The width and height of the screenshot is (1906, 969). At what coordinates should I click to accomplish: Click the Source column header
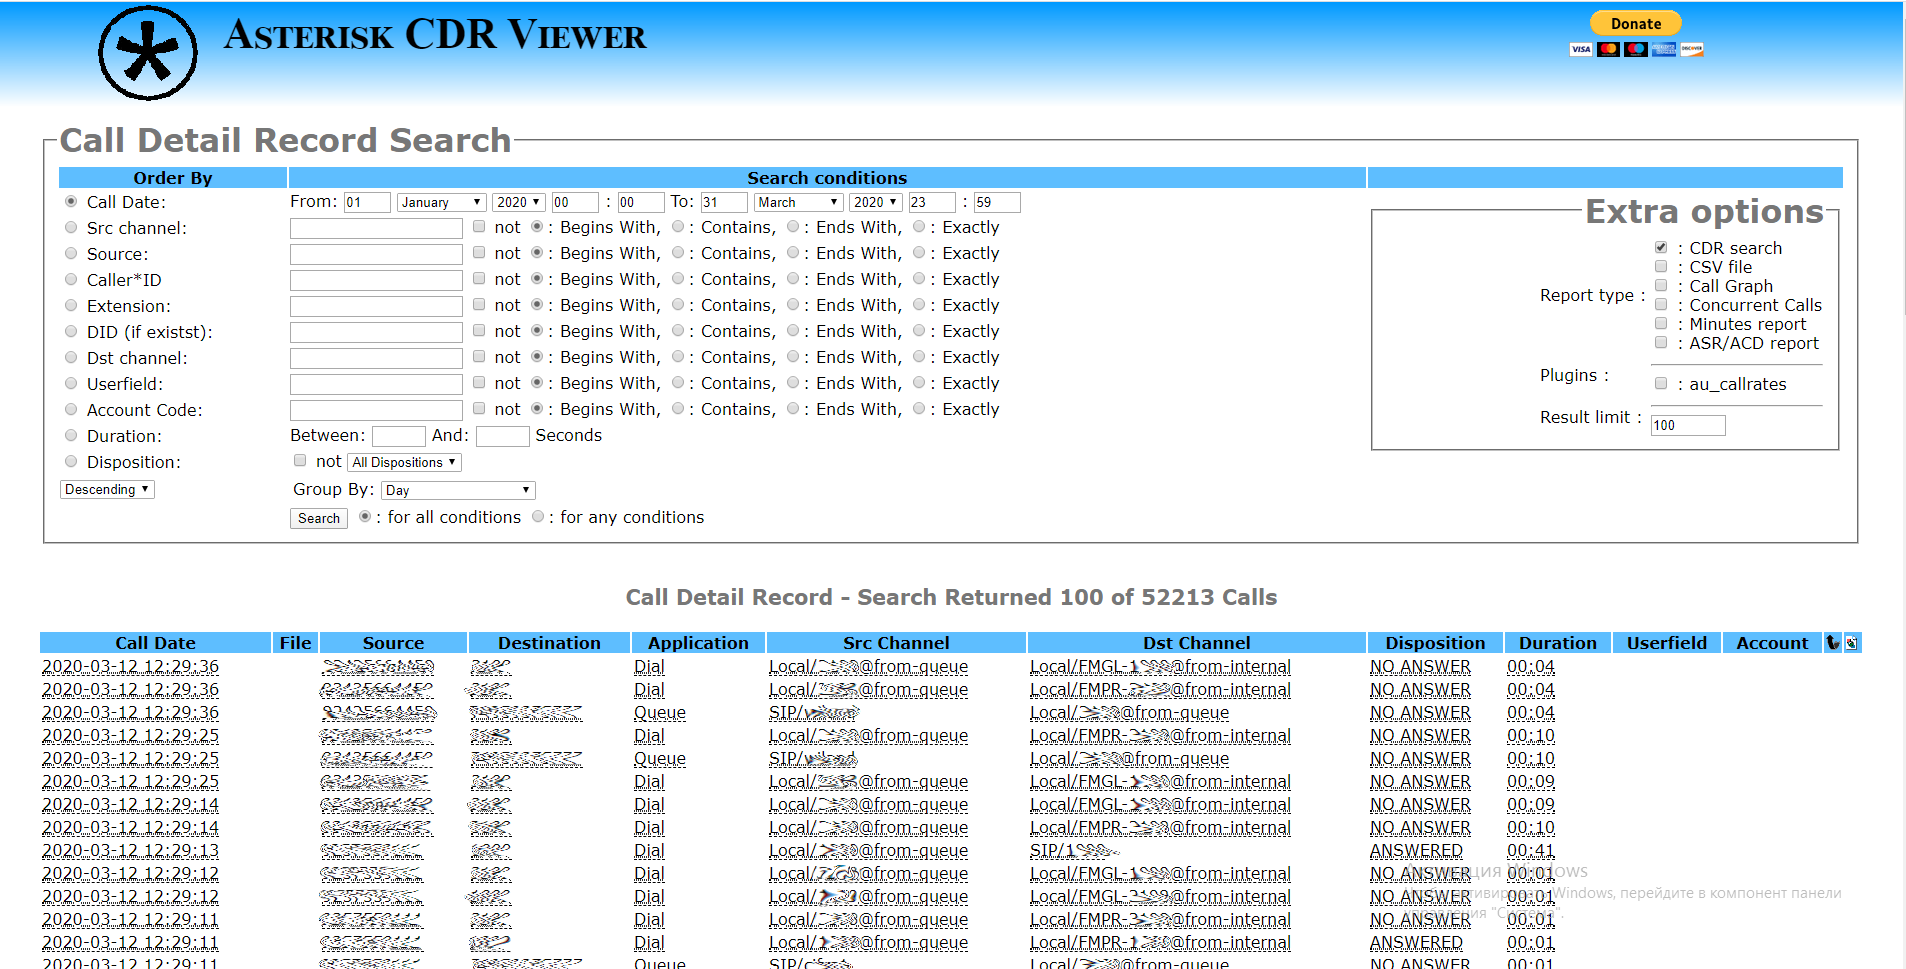[x=393, y=643]
